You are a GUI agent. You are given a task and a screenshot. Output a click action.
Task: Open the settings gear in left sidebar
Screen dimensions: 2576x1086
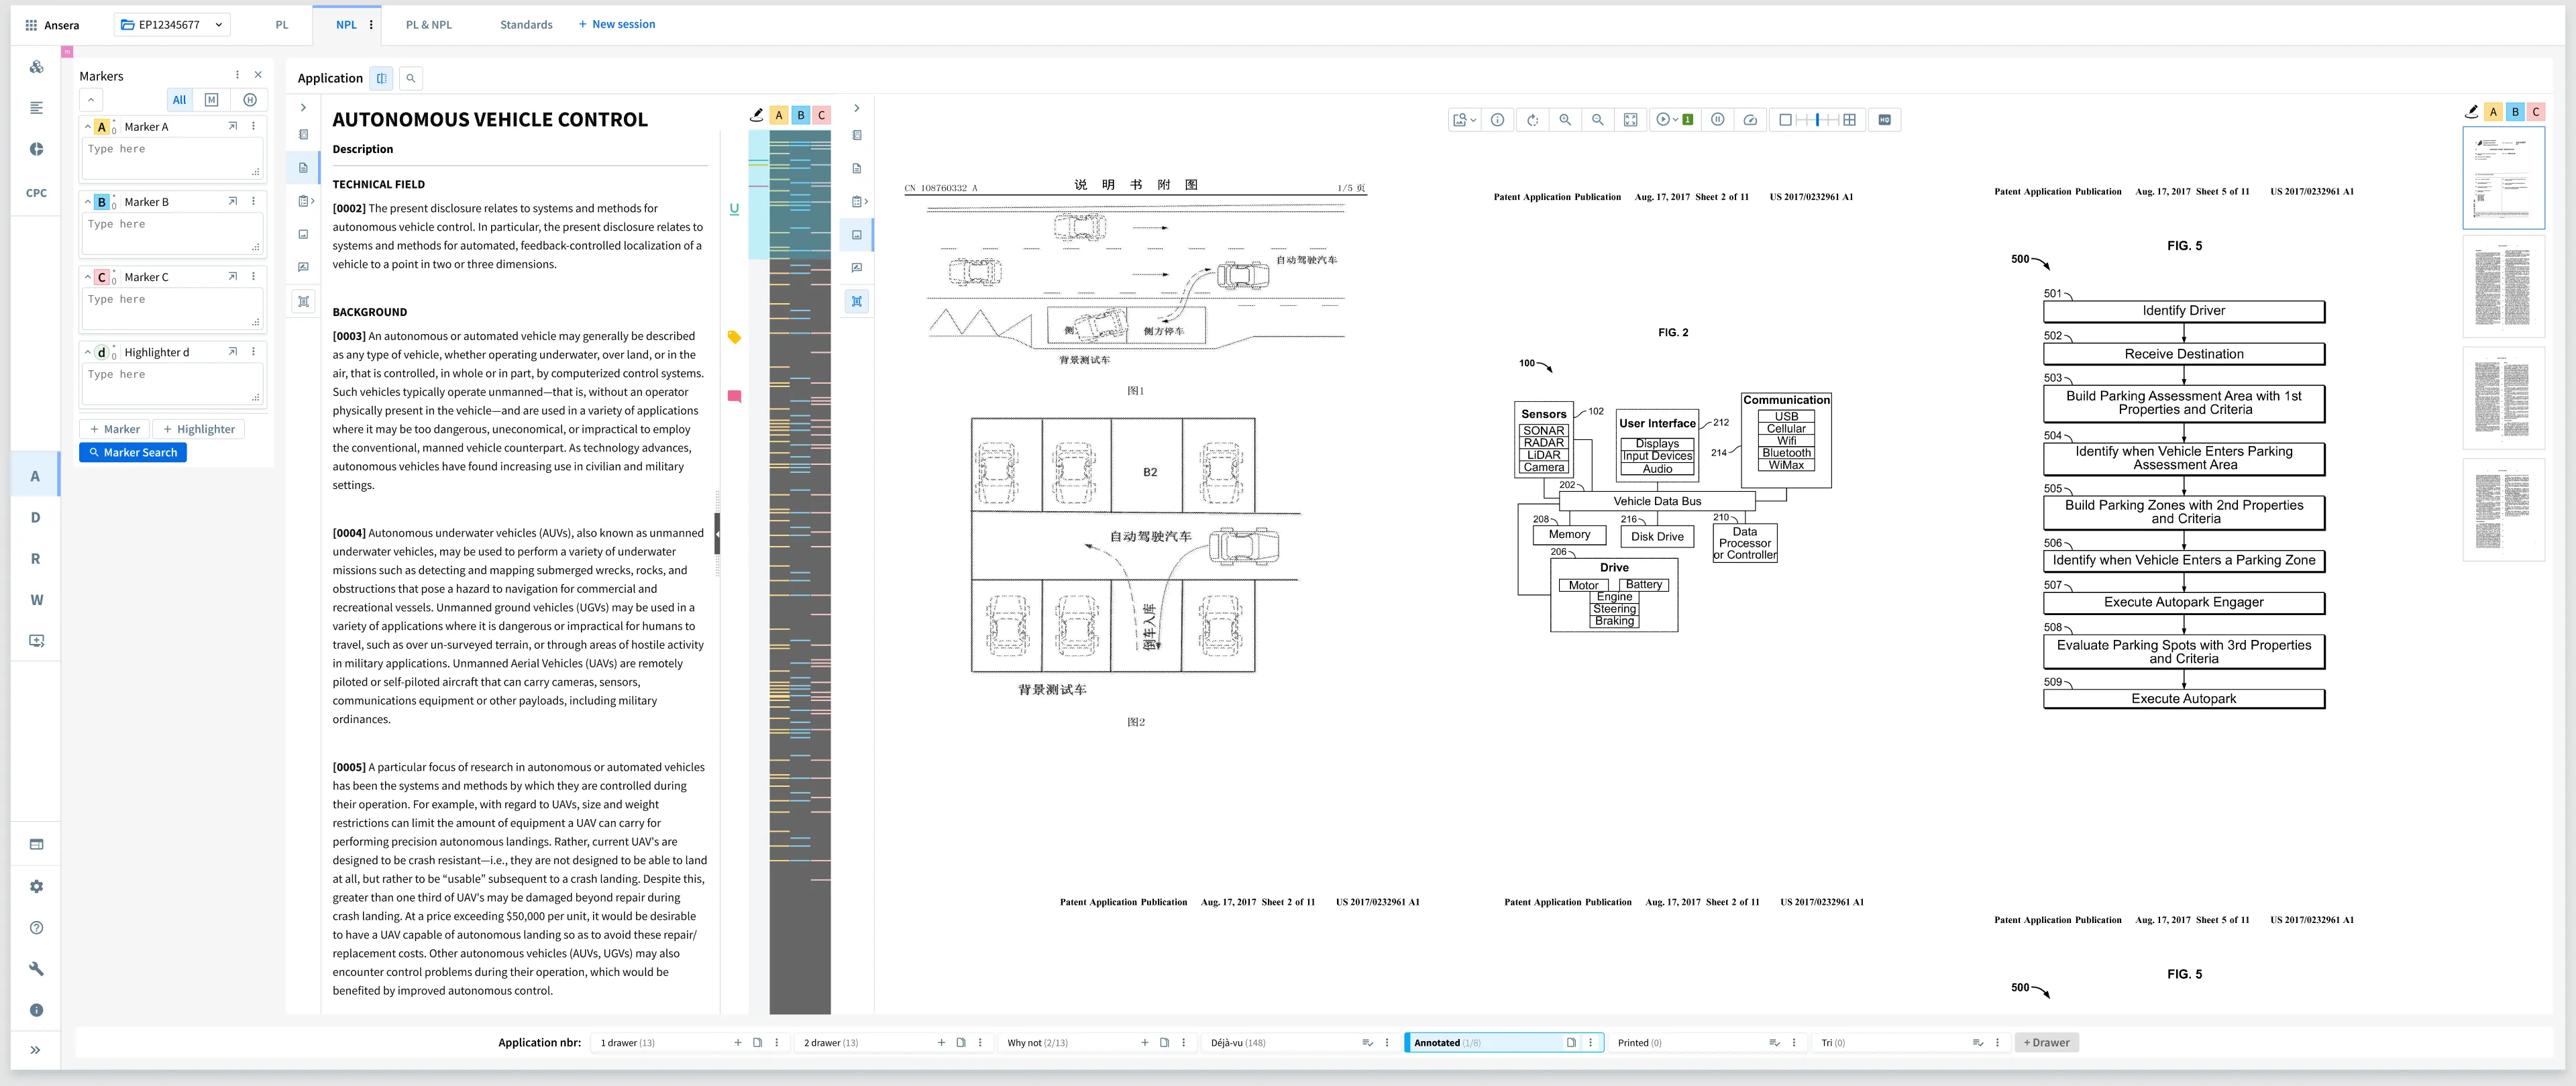pos(36,886)
